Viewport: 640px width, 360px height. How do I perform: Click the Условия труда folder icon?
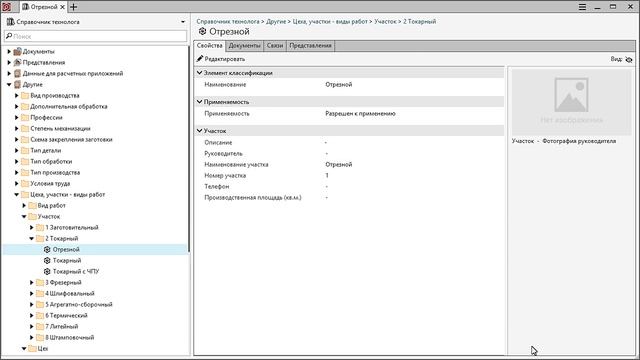pos(25,184)
